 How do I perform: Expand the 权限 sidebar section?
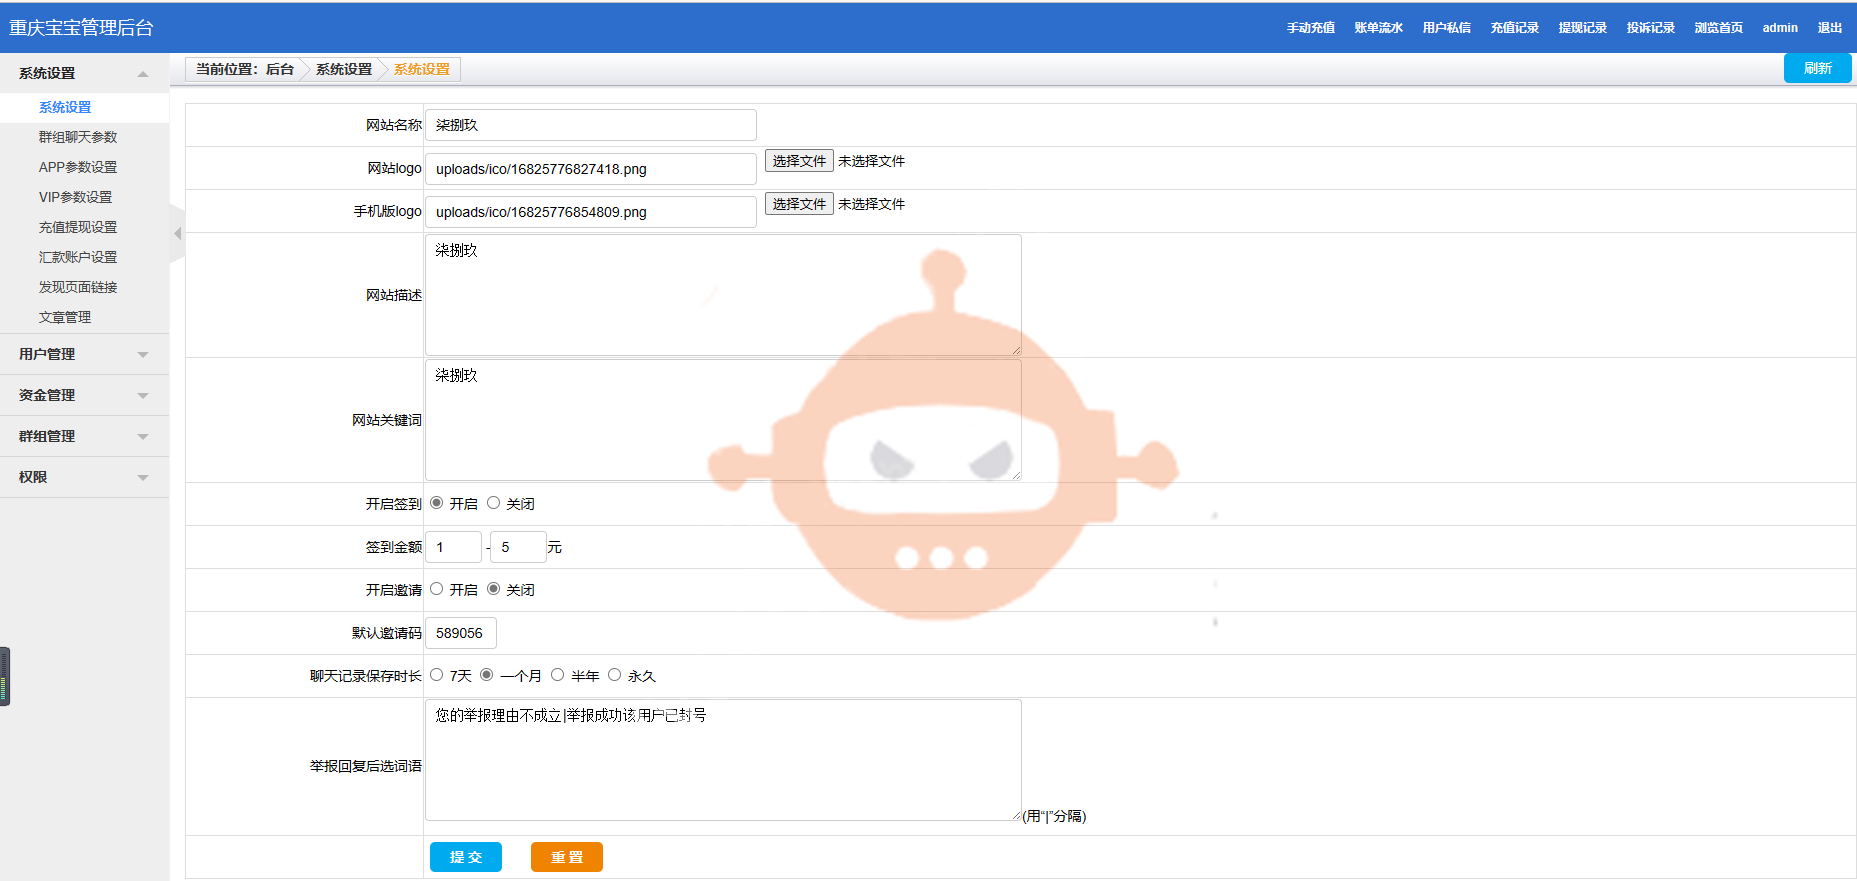click(x=143, y=478)
